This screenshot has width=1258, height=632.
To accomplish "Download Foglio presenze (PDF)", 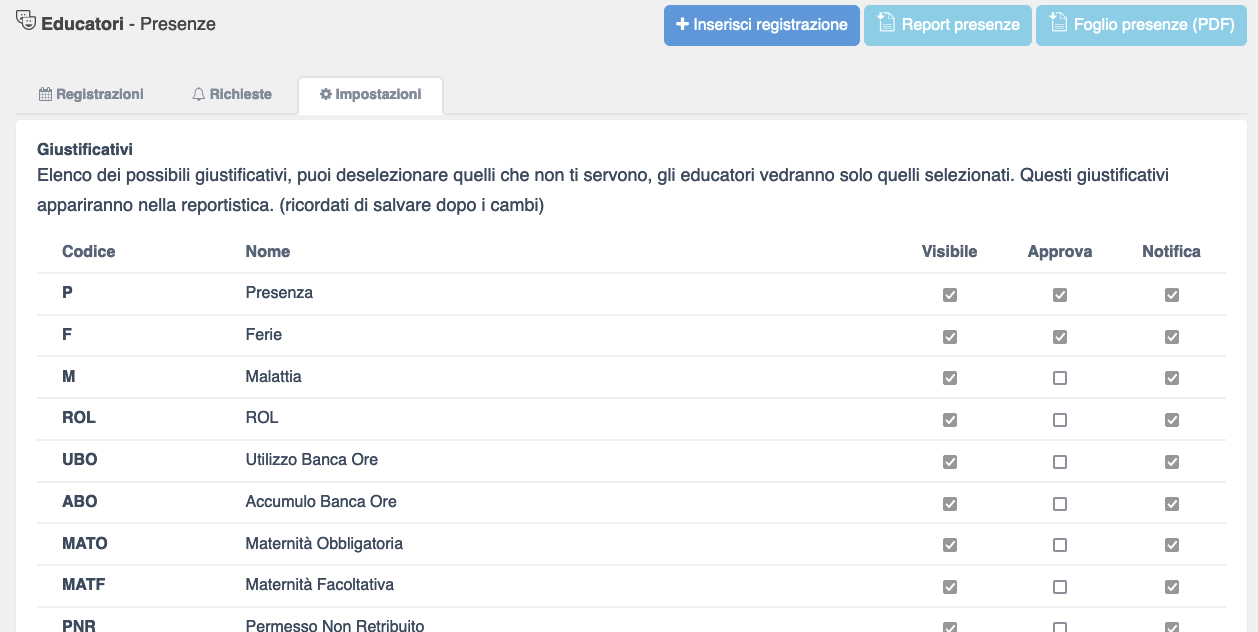I will 1141,25.
